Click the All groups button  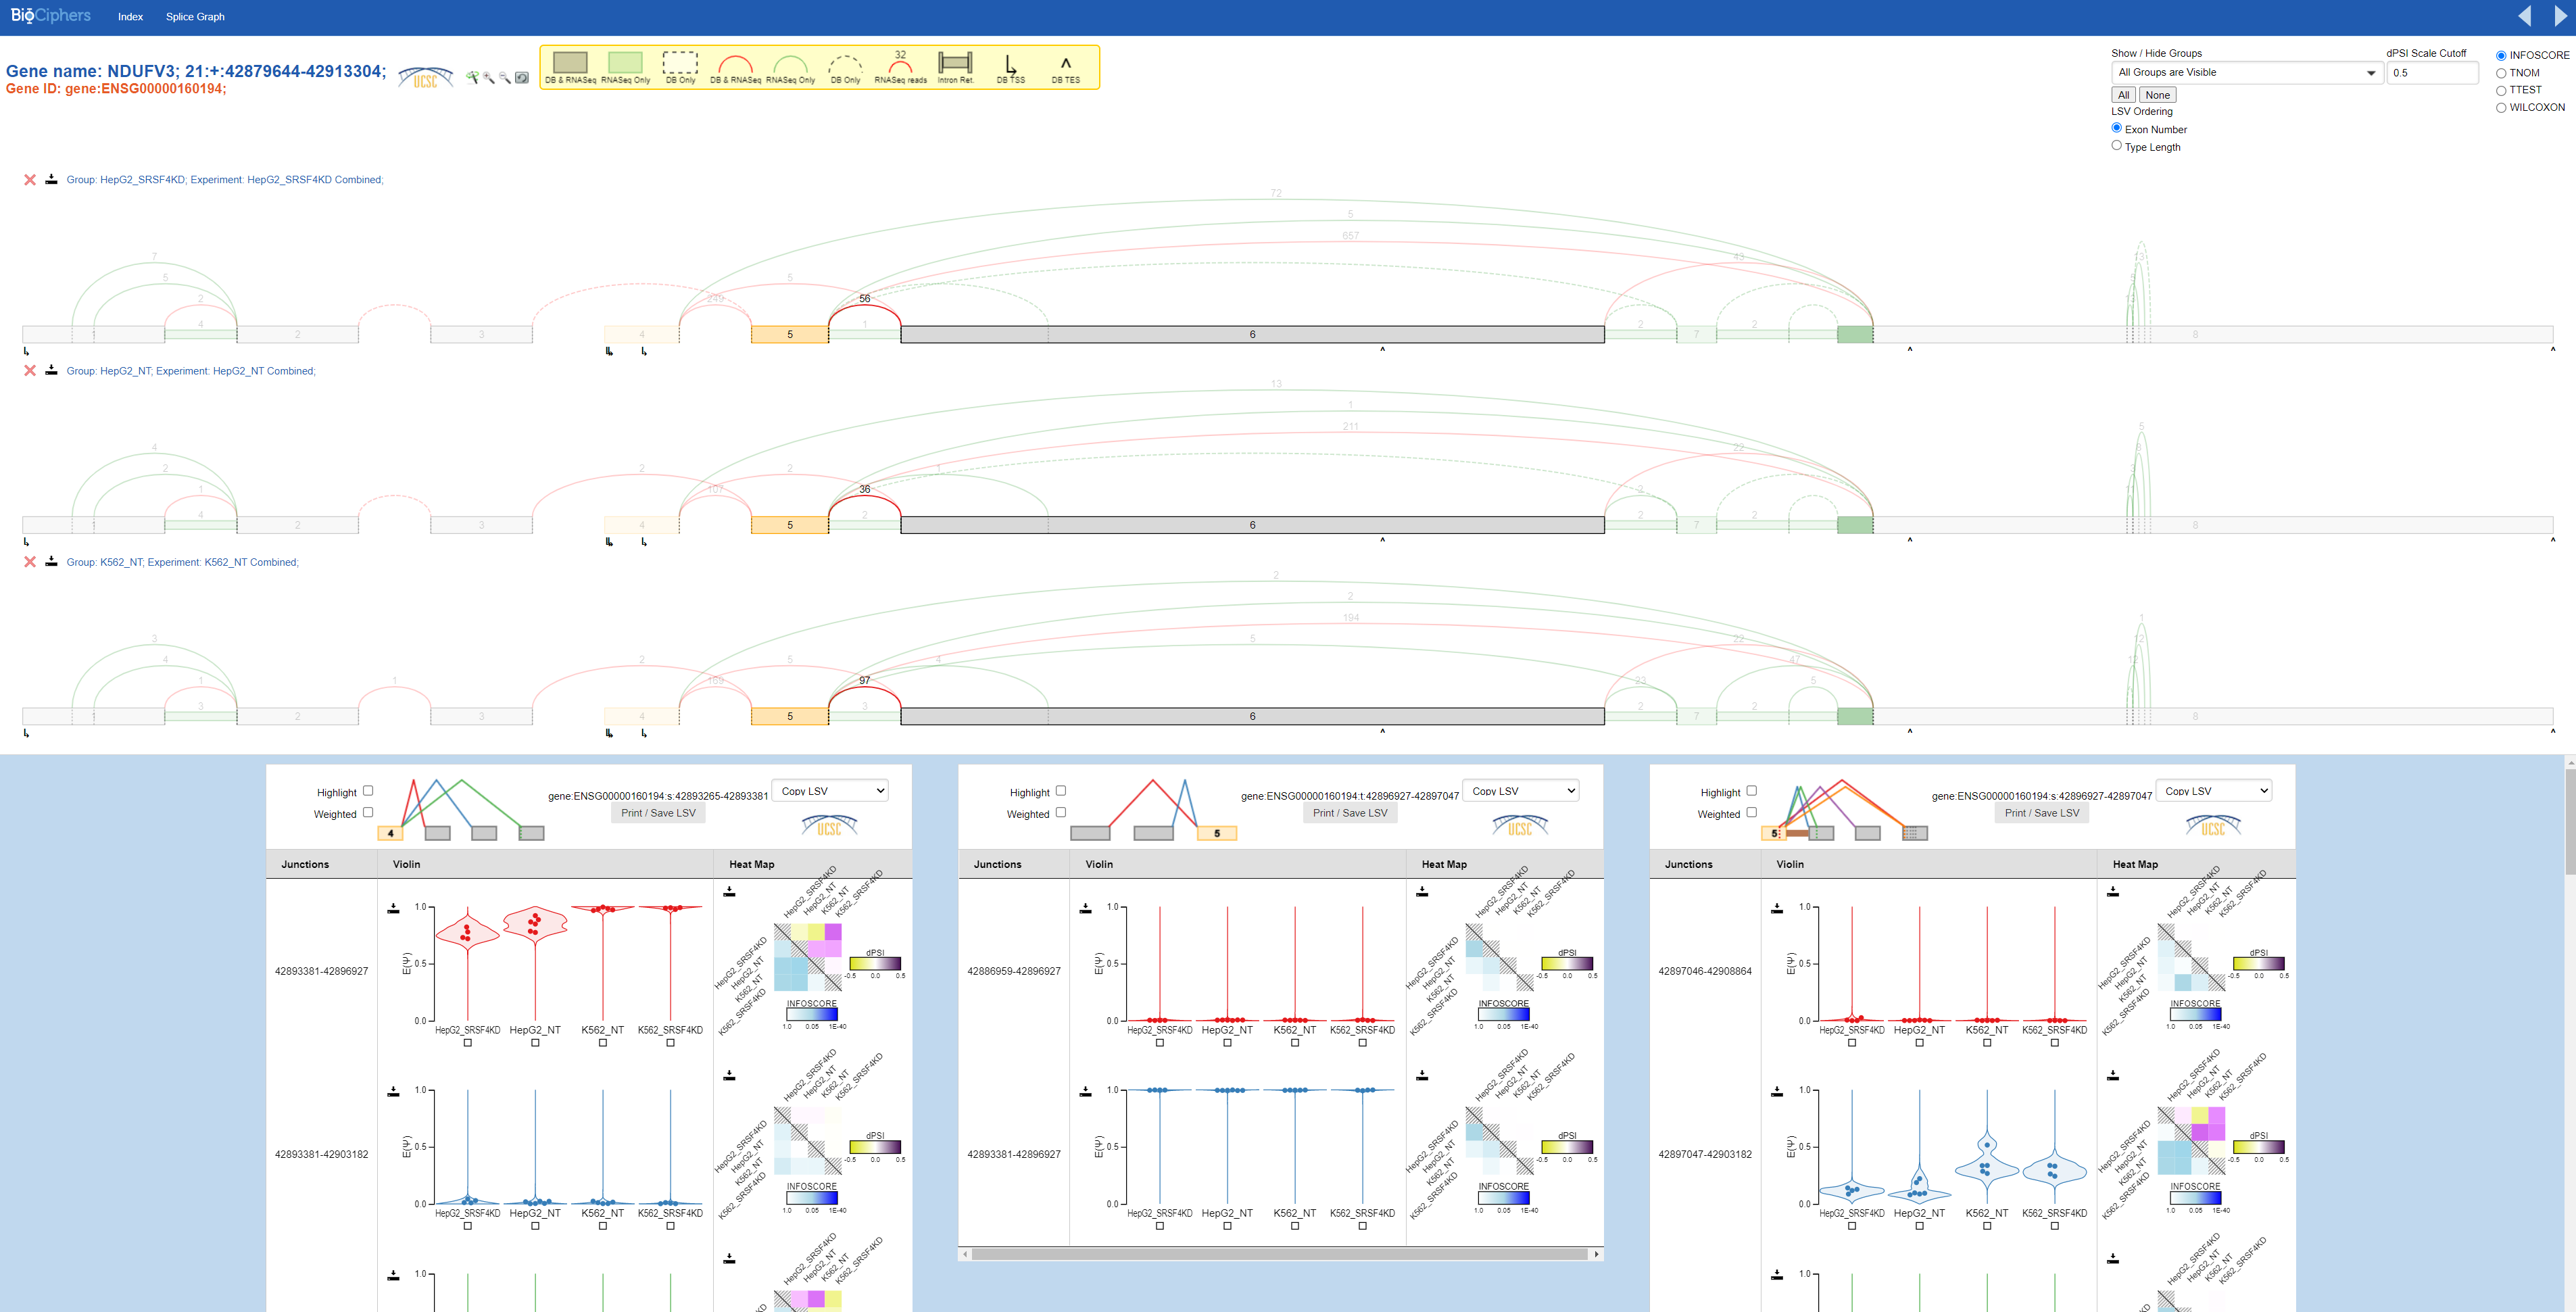tap(2123, 95)
